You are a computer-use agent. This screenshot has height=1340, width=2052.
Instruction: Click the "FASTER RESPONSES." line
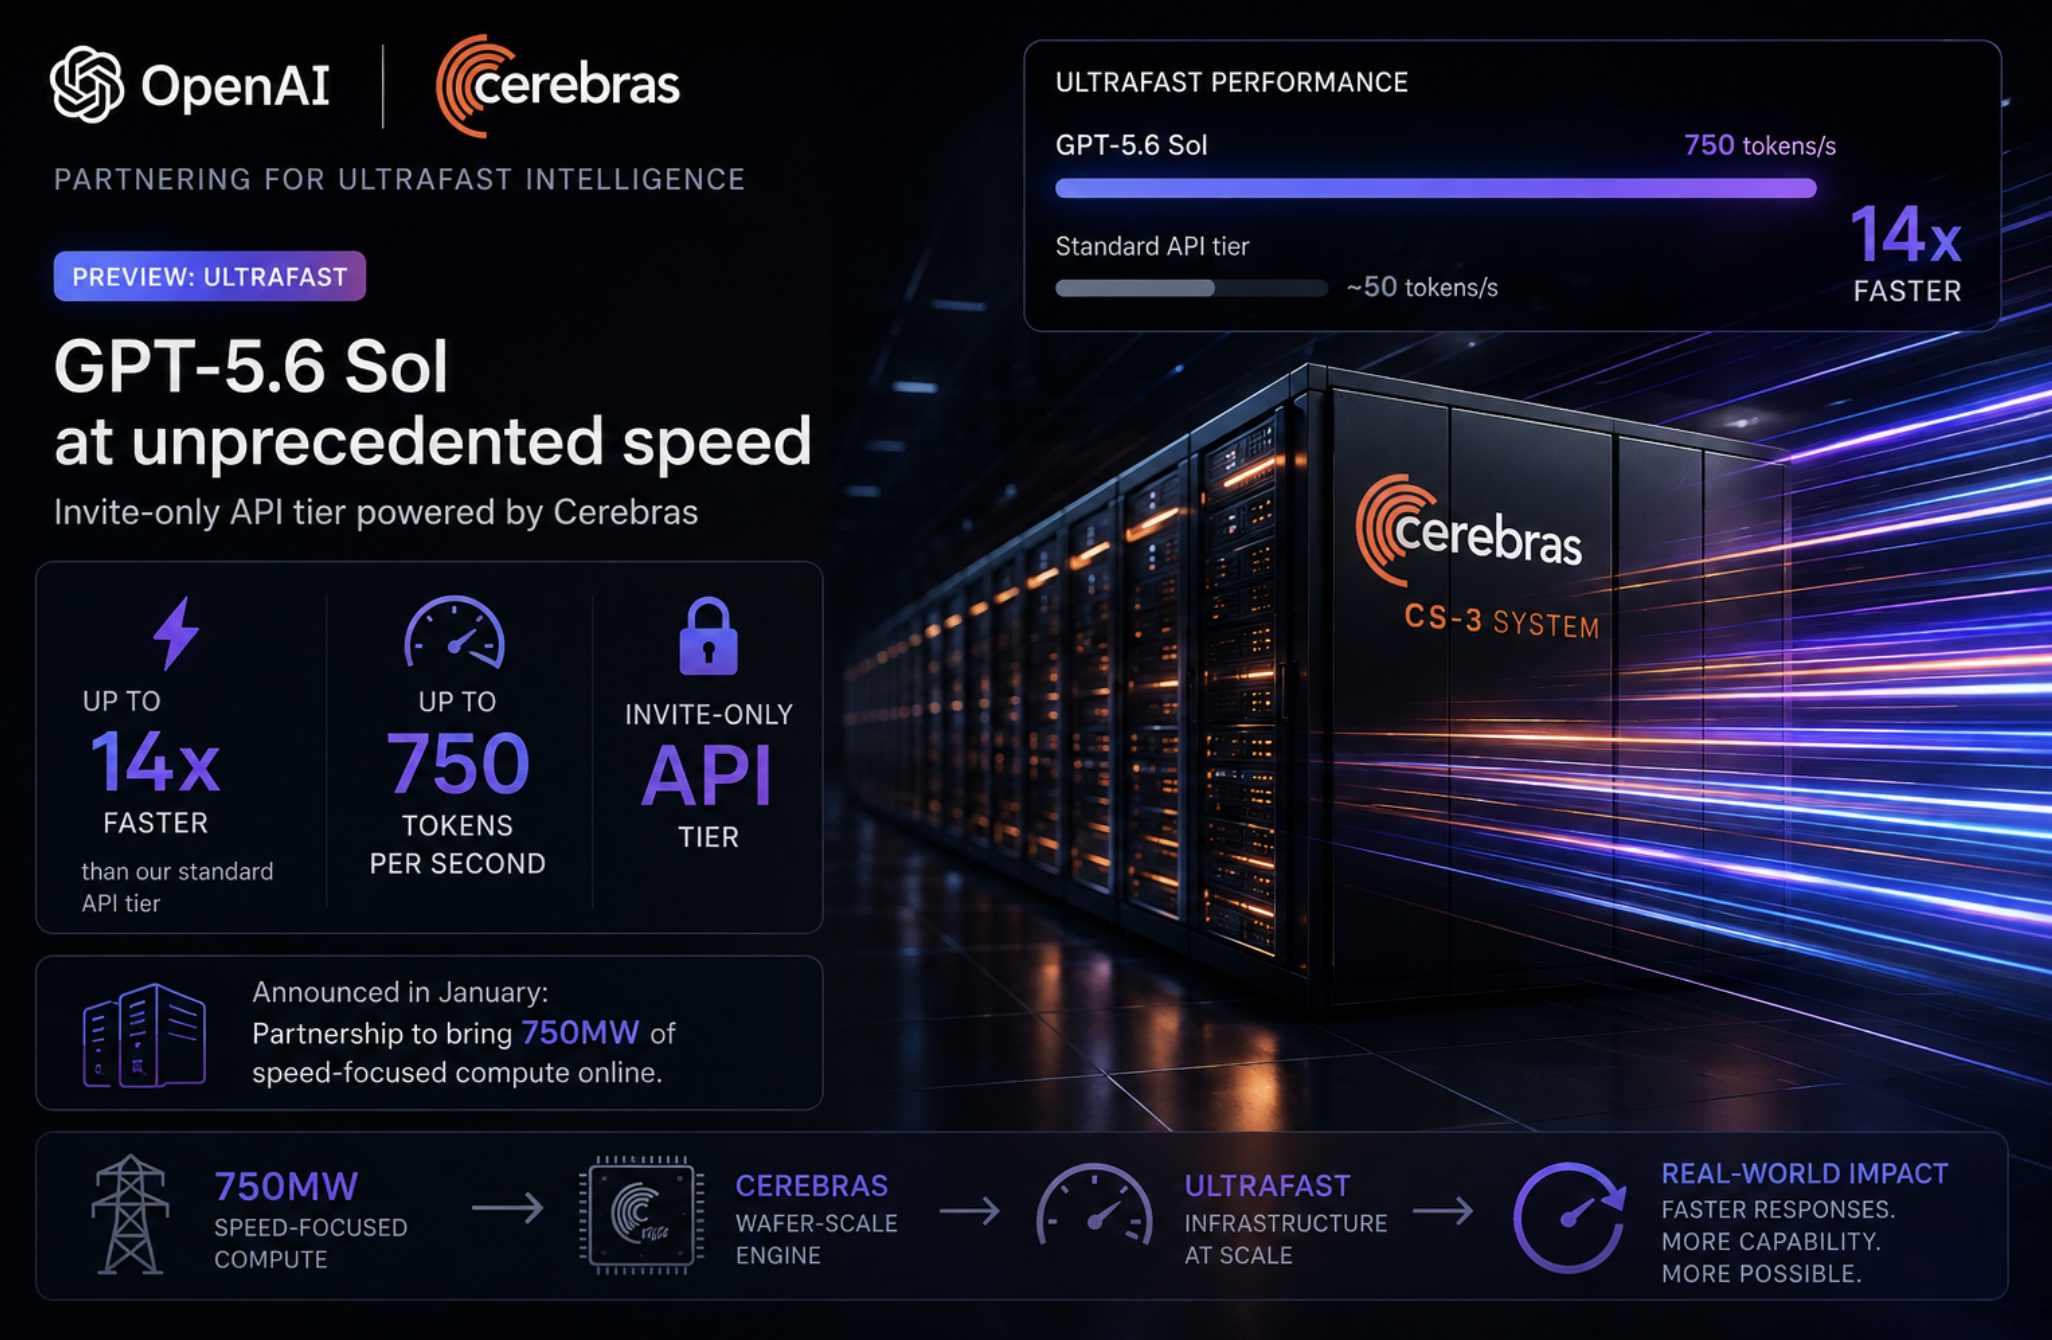[x=1778, y=1210]
